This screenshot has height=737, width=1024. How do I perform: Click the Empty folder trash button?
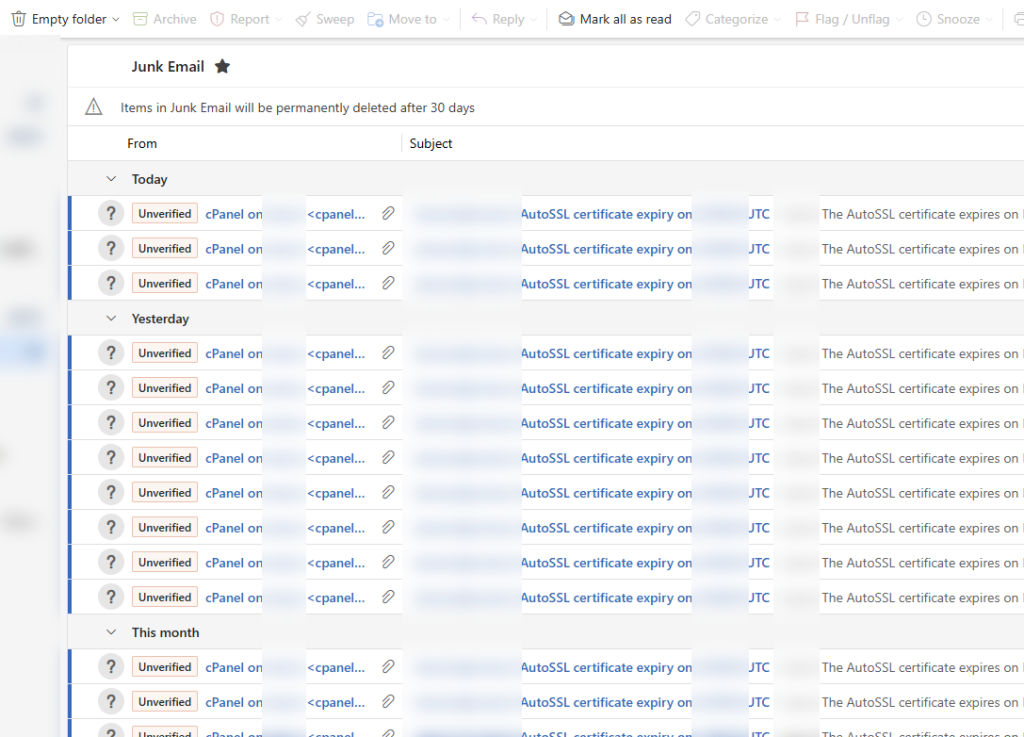(59, 19)
